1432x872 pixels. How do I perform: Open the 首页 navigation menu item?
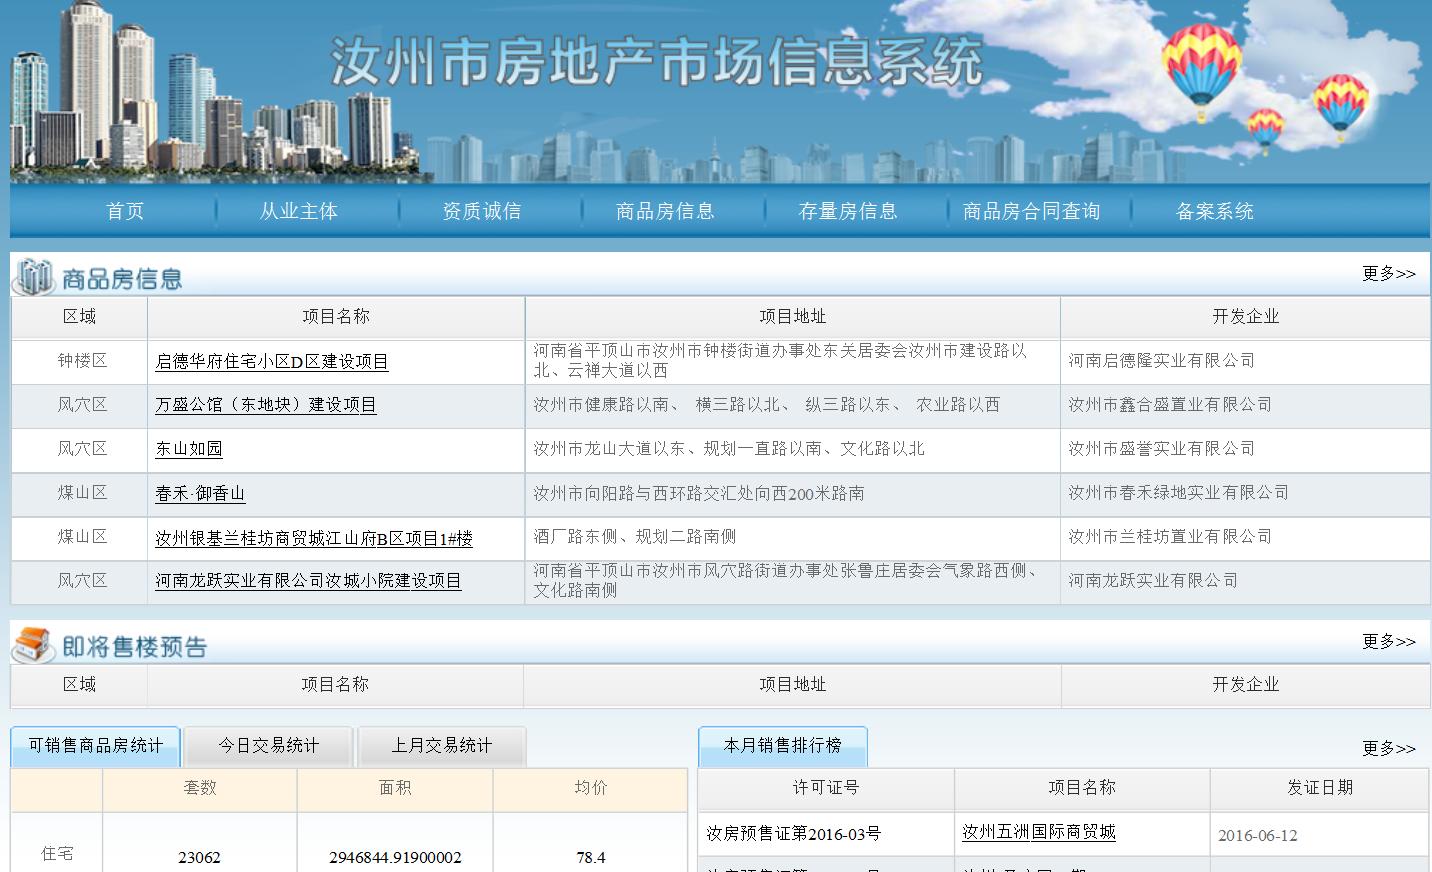[x=124, y=211]
